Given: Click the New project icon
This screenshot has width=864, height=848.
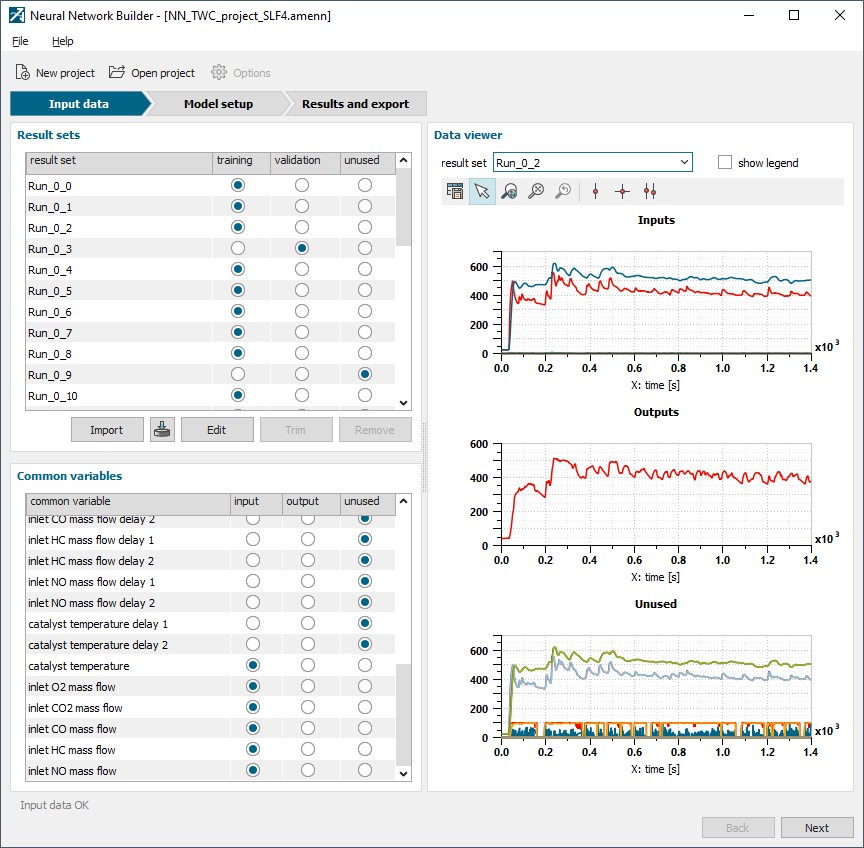Looking at the screenshot, I should (23, 72).
